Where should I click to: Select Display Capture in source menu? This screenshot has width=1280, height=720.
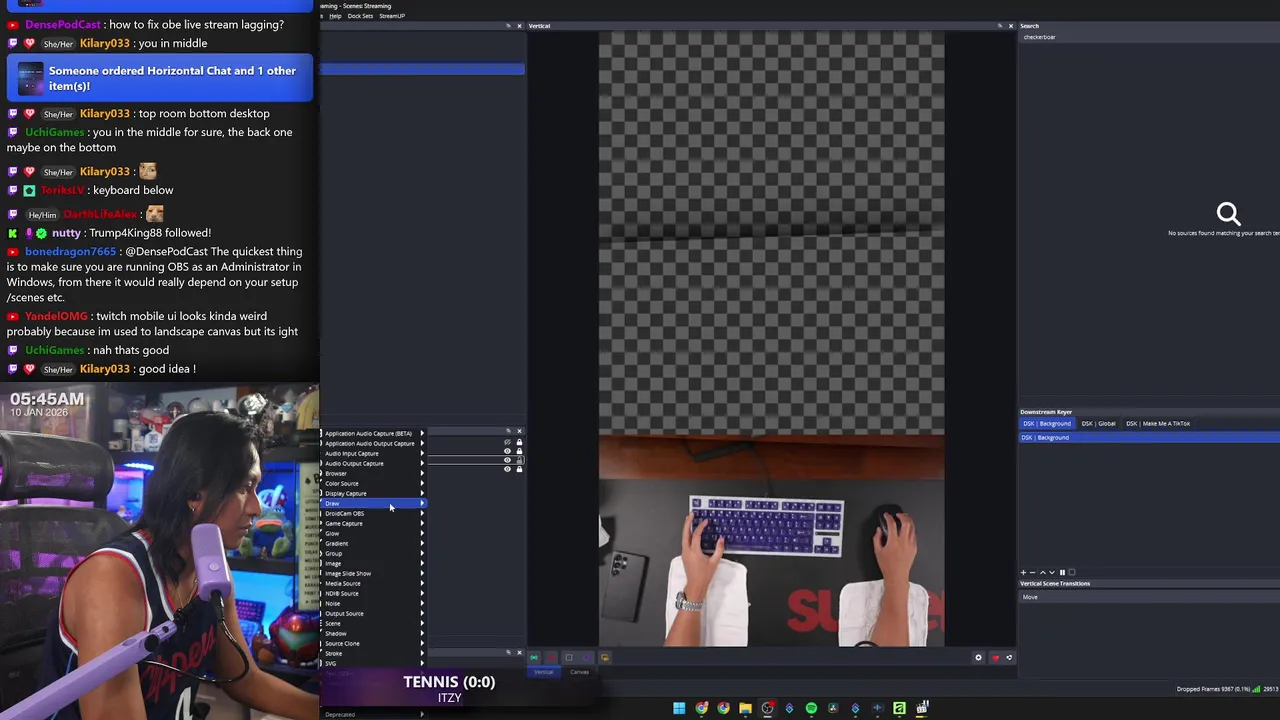tap(372, 493)
